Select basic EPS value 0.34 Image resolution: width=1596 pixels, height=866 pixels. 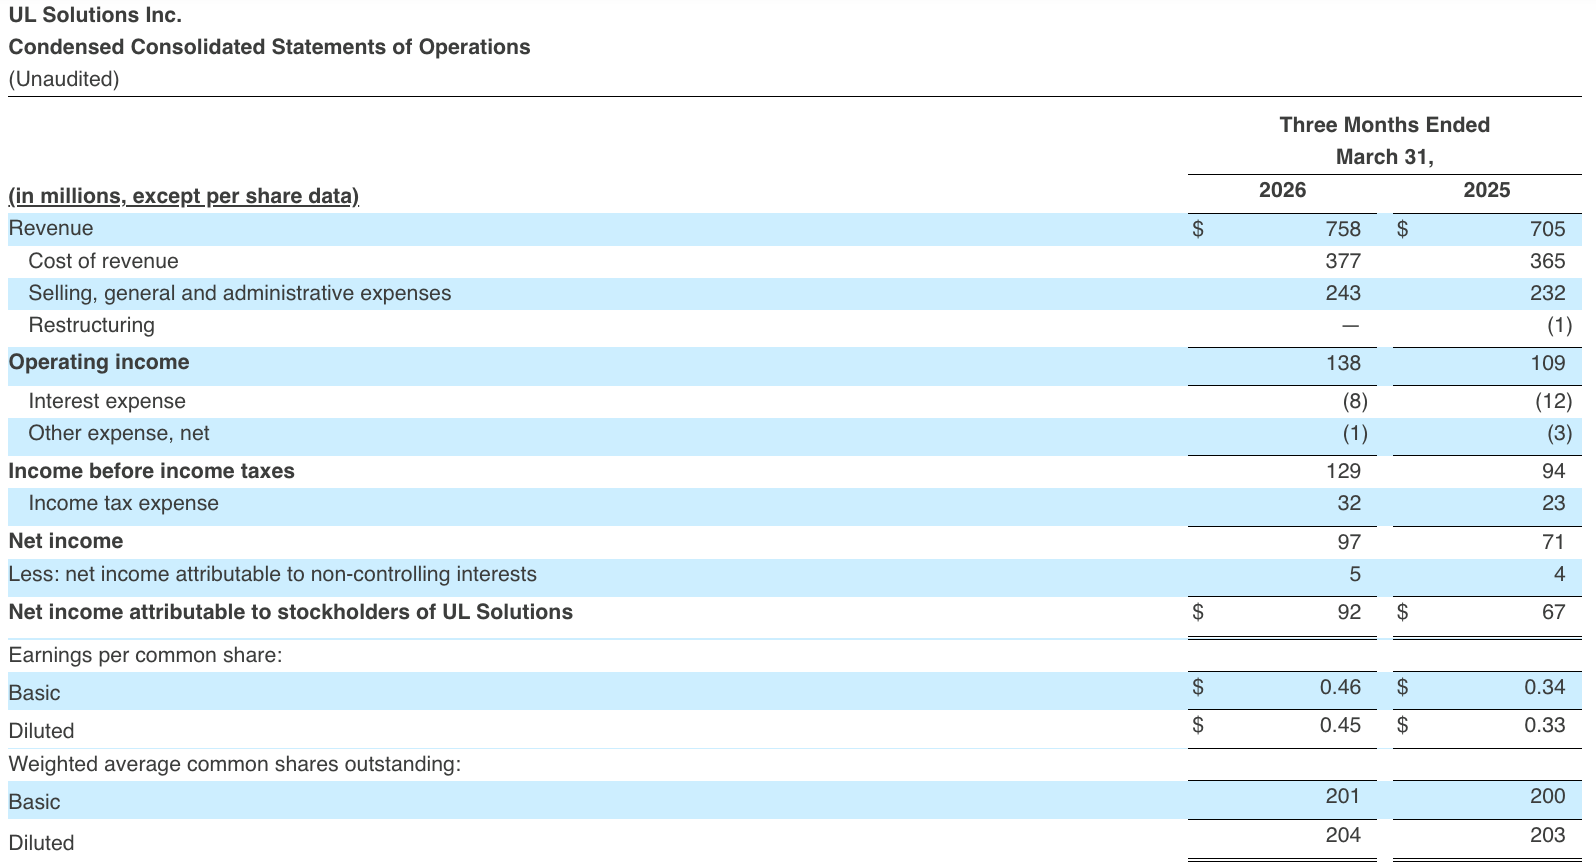tap(1544, 687)
